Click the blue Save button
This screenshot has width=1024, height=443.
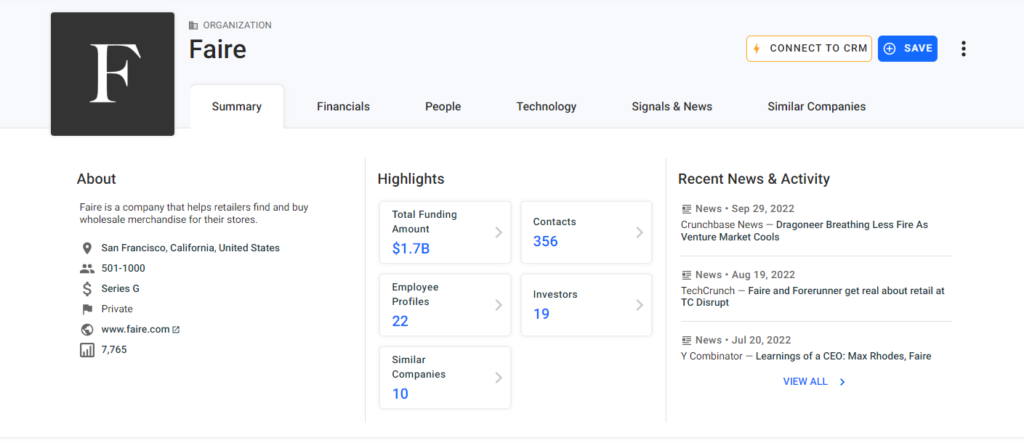[908, 49]
